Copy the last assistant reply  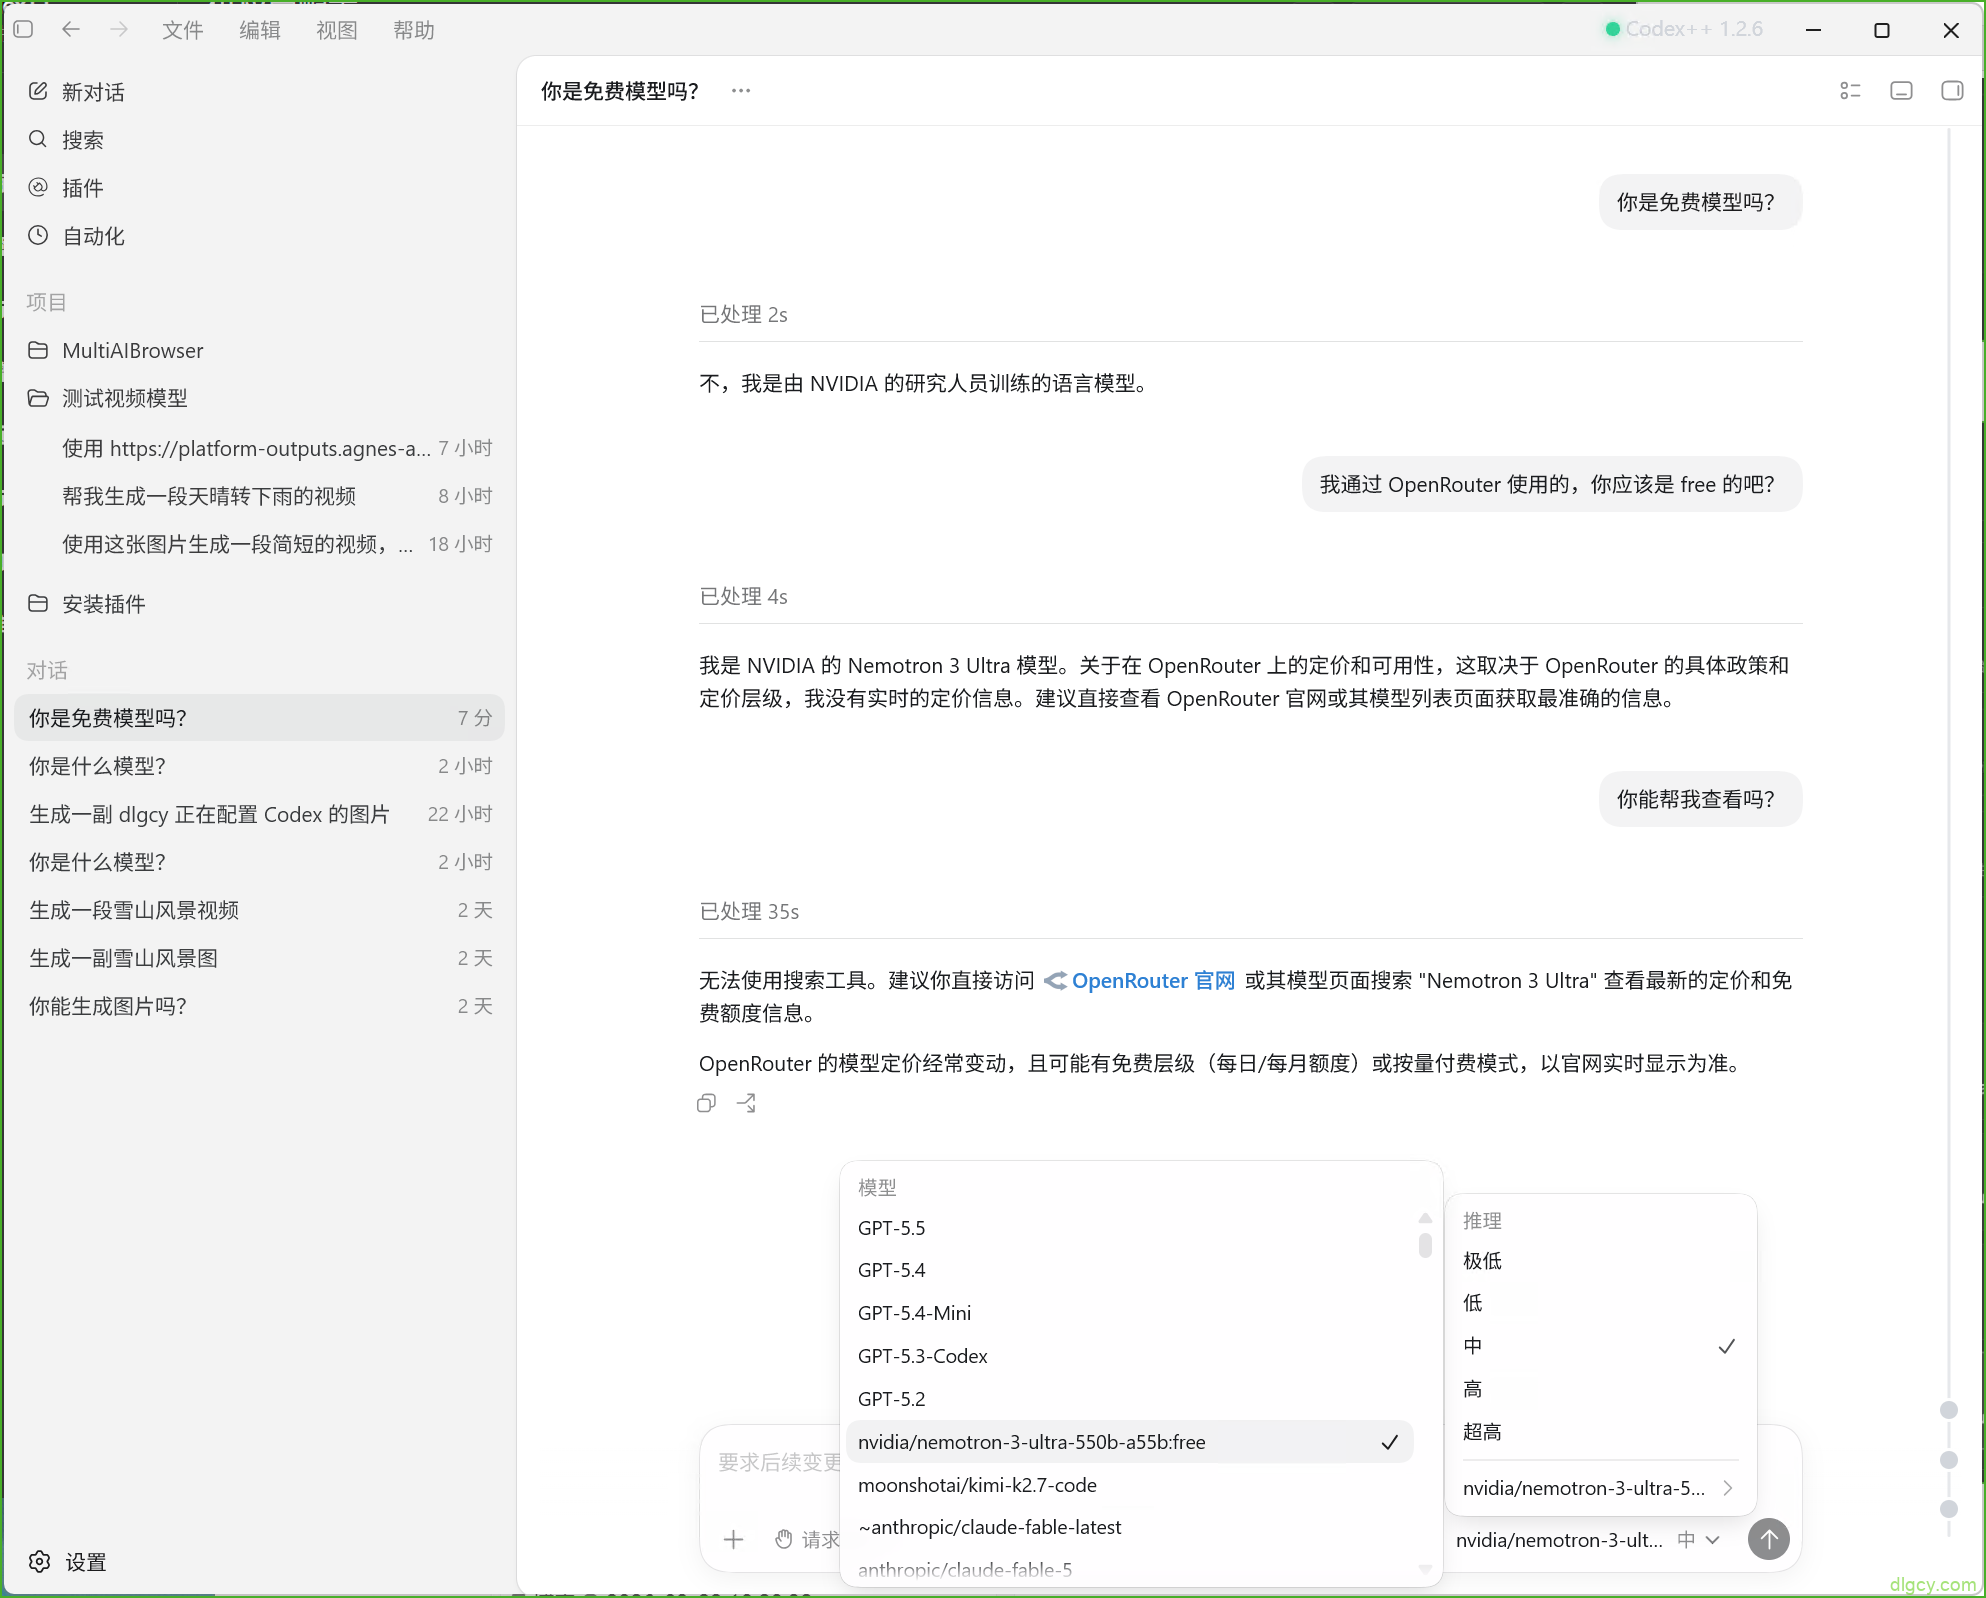(x=707, y=1103)
